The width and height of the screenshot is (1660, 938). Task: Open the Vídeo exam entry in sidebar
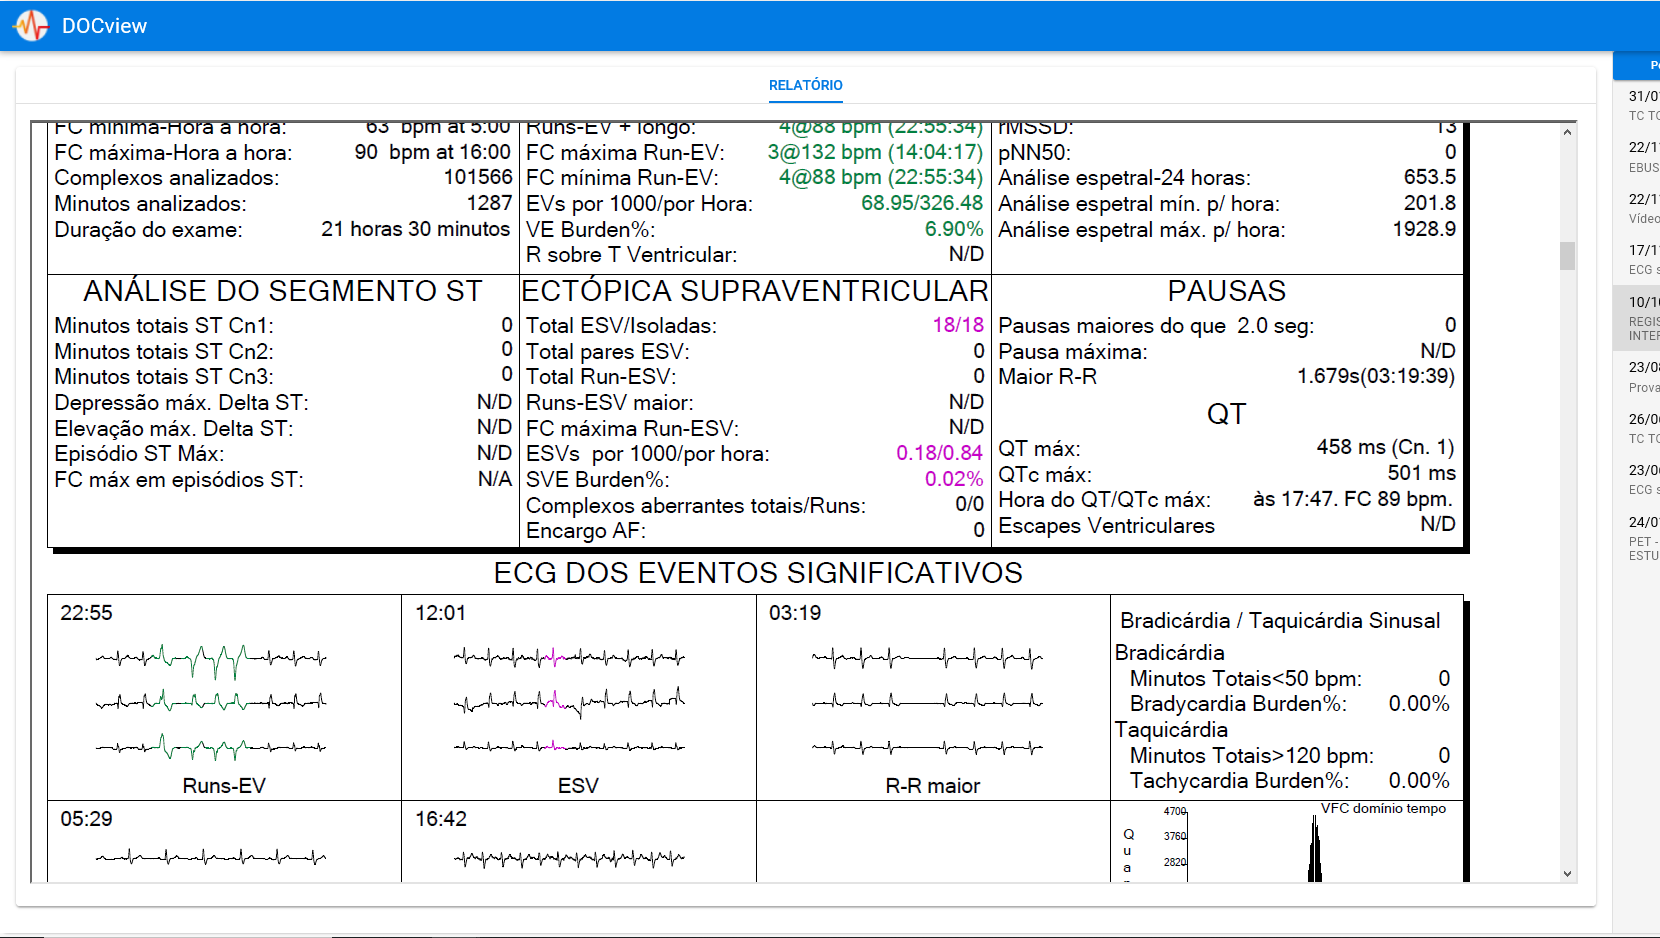pos(1643,208)
